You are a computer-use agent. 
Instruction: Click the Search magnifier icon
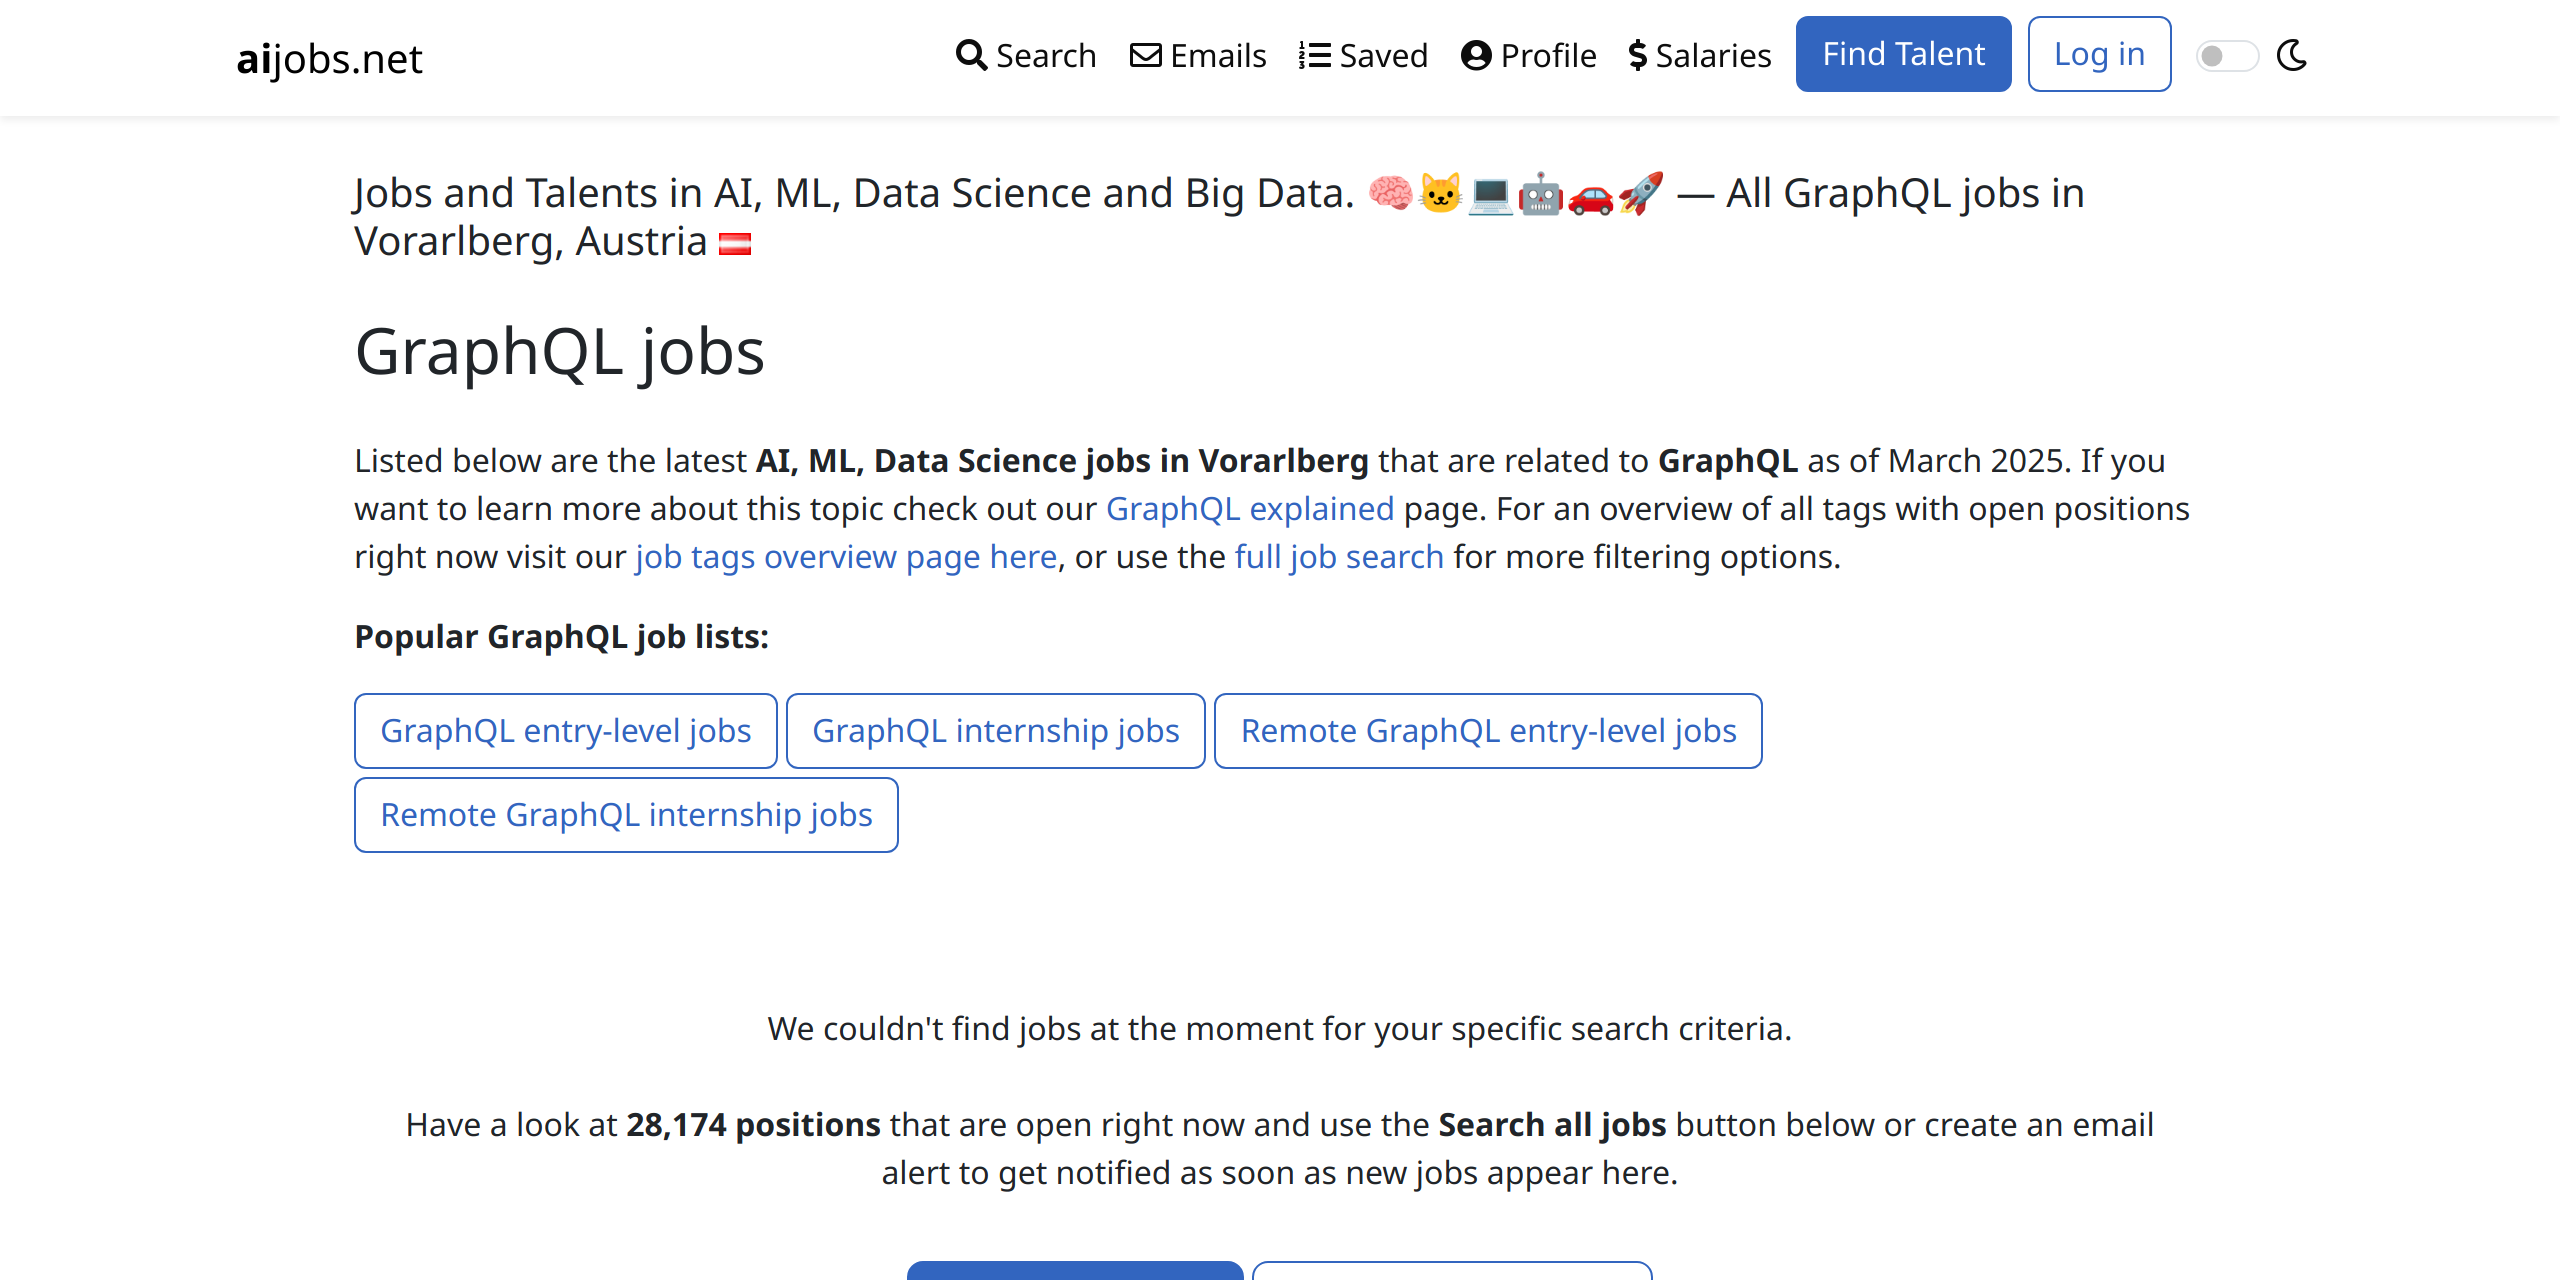pyautogui.click(x=971, y=55)
